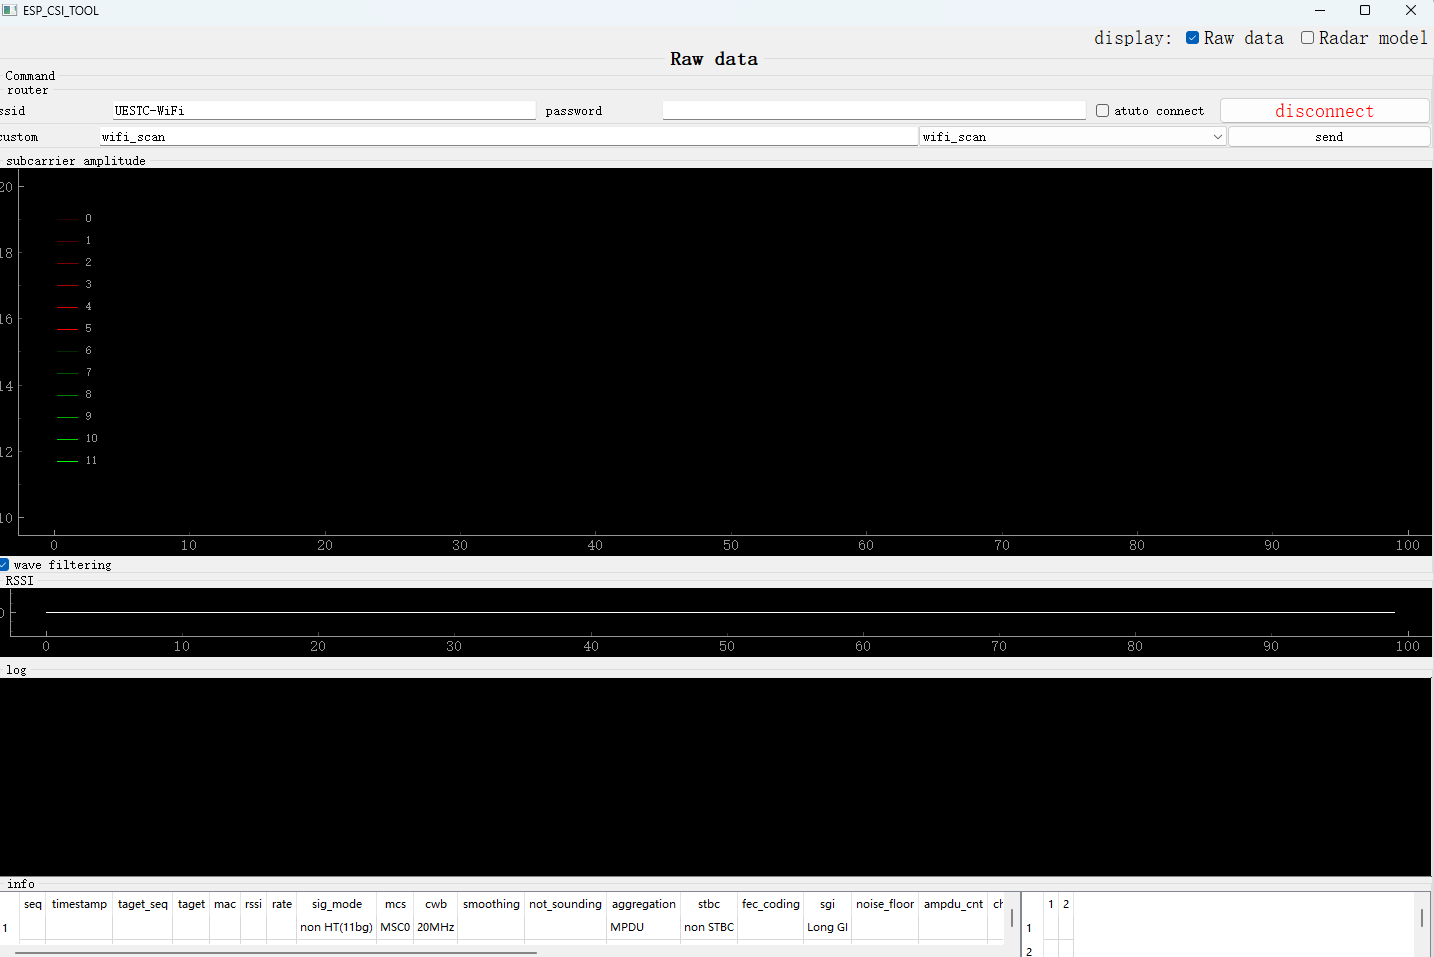Open the wifi_scan command dropdown

[1073, 137]
